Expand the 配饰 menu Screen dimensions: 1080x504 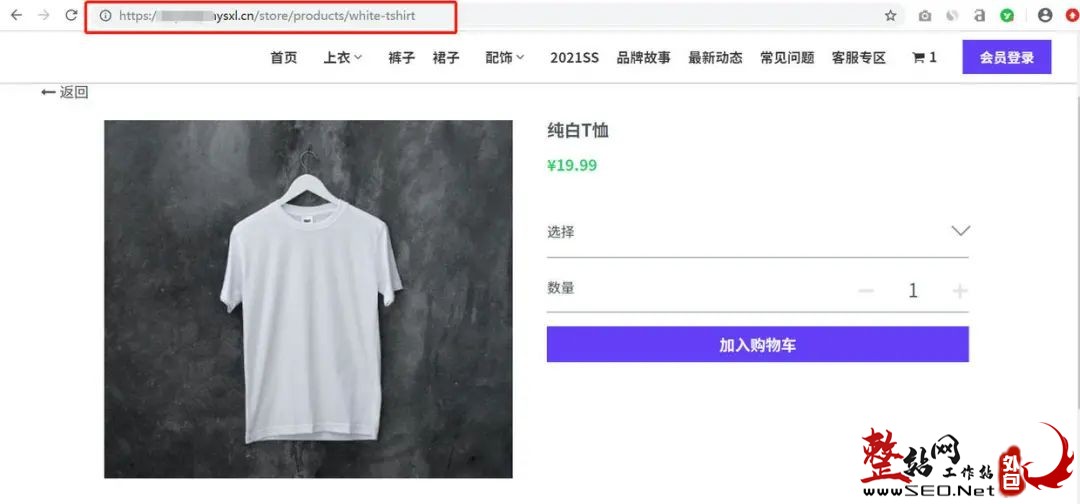(505, 58)
